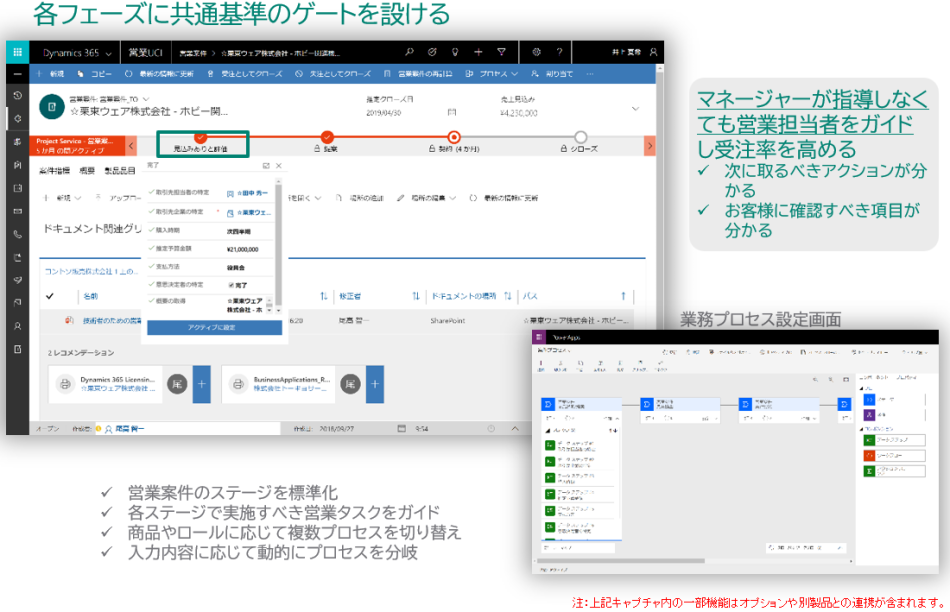Toggle the 意思決定者の特定 完了 checkbox
This screenshot has height=612, width=950.
pos(230,285)
